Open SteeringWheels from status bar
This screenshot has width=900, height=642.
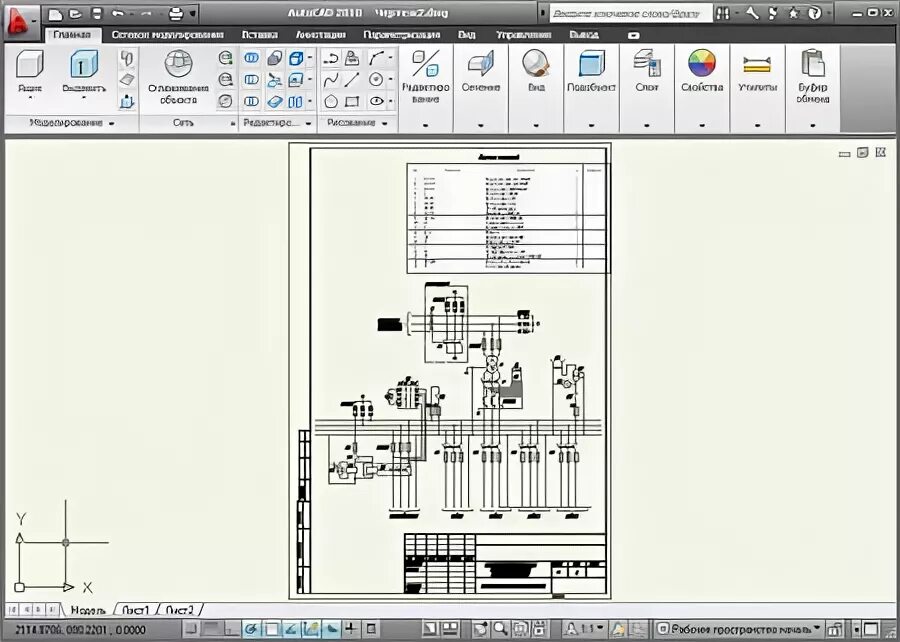(519, 628)
